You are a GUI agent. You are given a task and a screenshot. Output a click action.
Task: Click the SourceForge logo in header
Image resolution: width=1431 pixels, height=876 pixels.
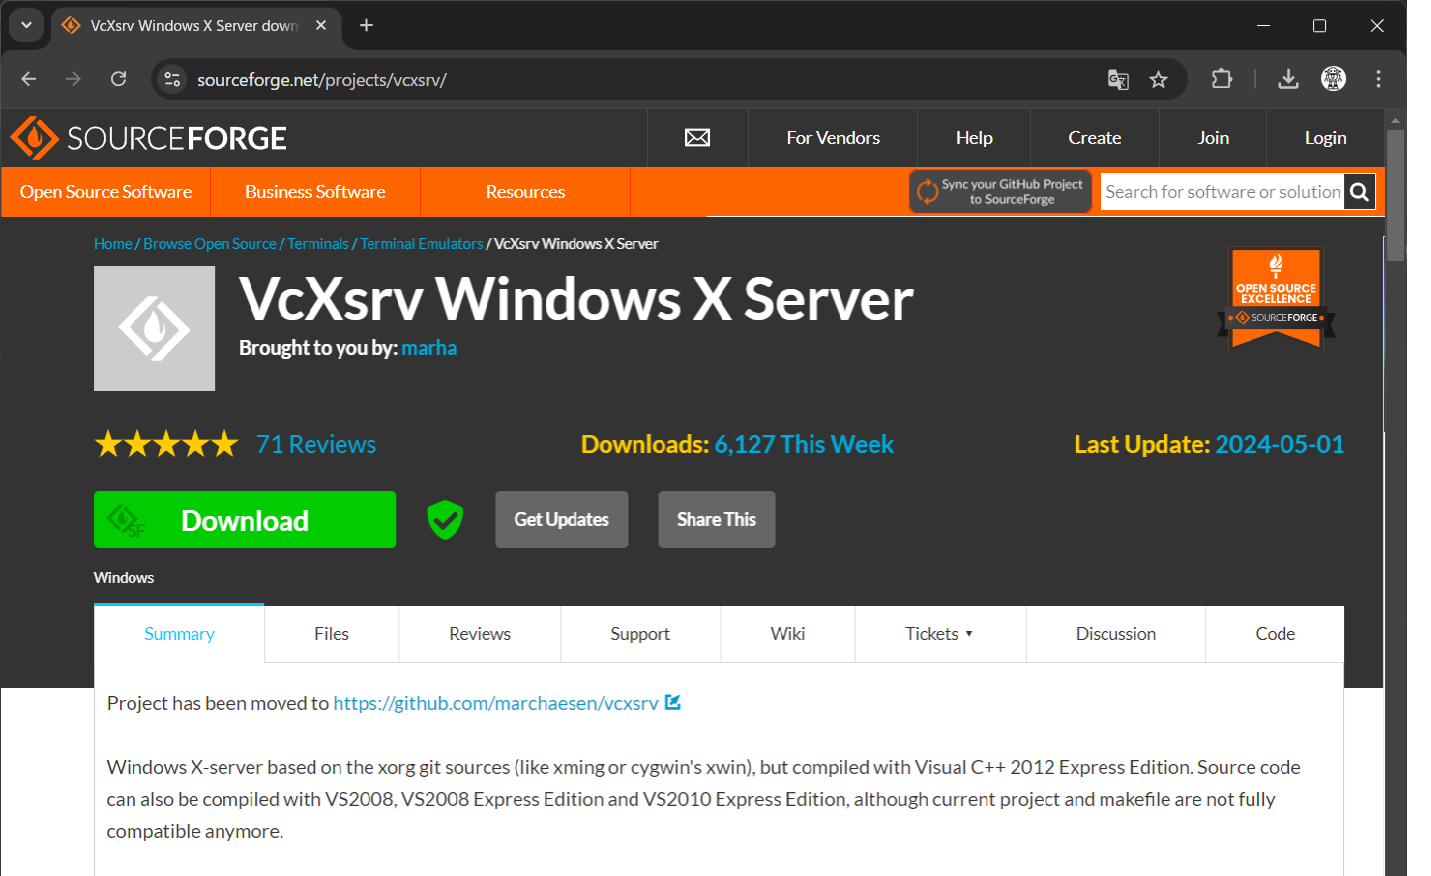pyautogui.click(x=148, y=138)
